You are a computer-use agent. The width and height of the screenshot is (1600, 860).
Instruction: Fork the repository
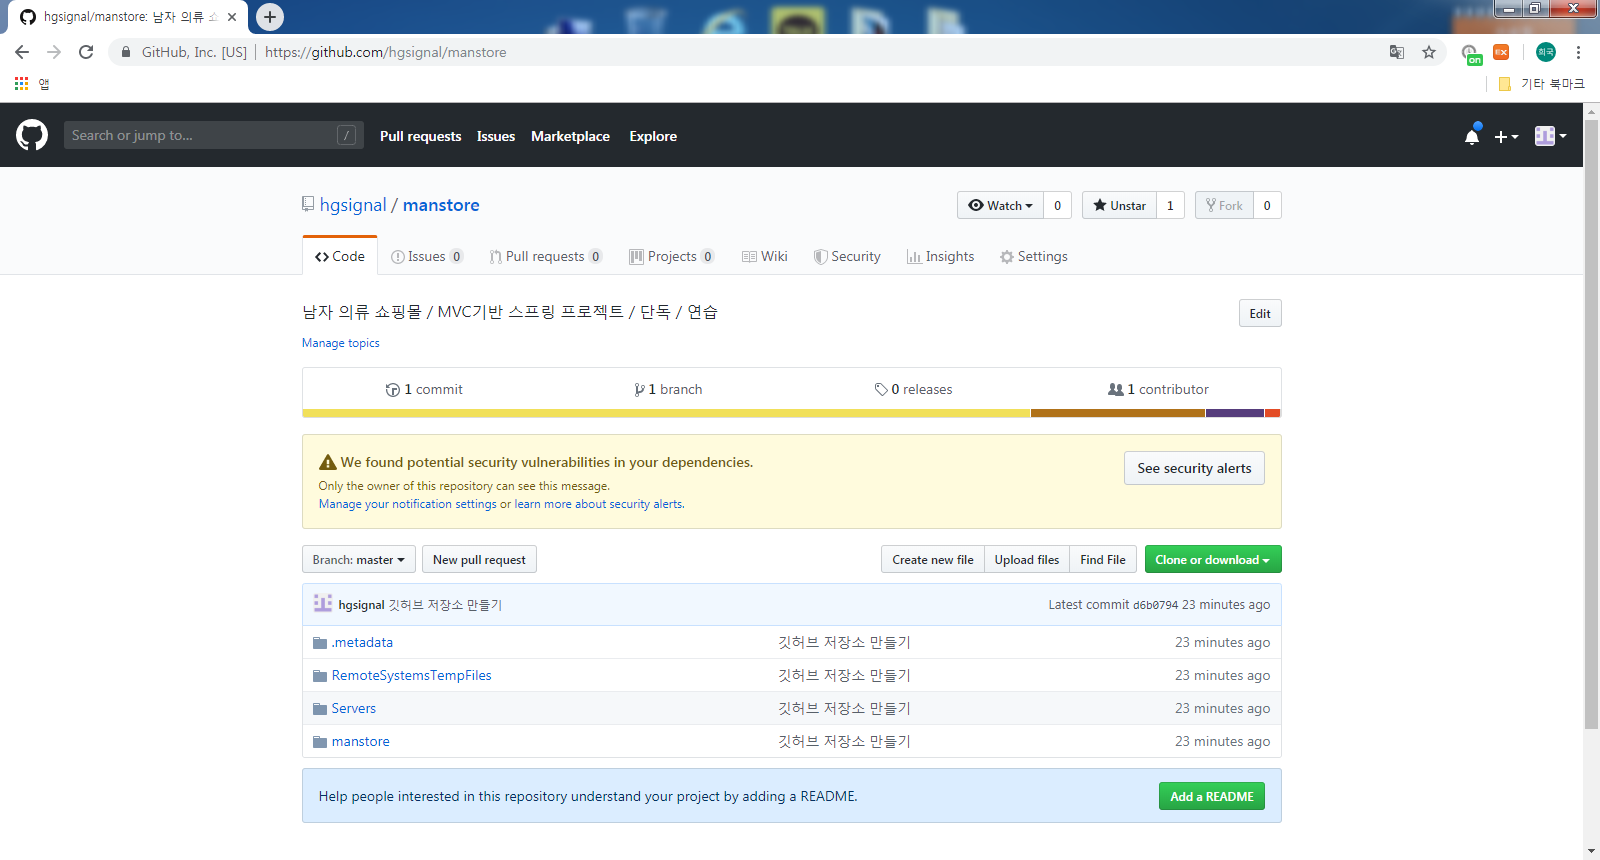pyautogui.click(x=1224, y=205)
